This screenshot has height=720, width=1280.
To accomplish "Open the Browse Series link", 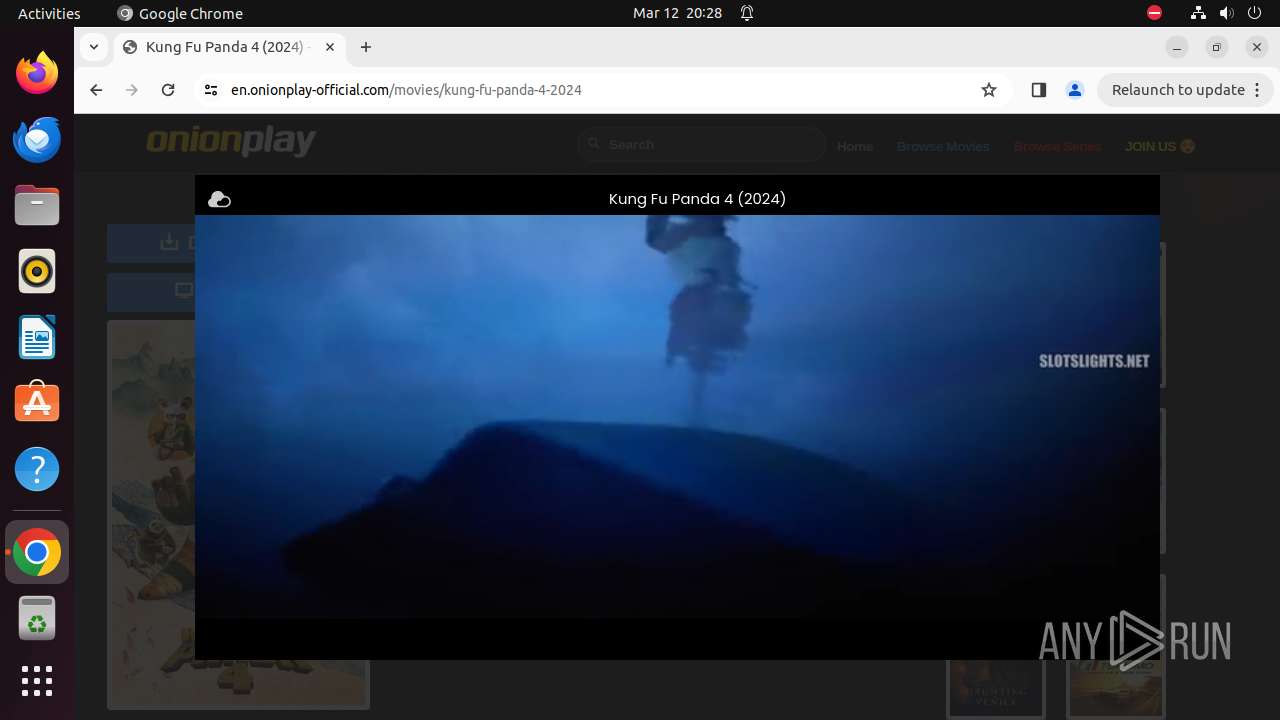I will point(1057,146).
